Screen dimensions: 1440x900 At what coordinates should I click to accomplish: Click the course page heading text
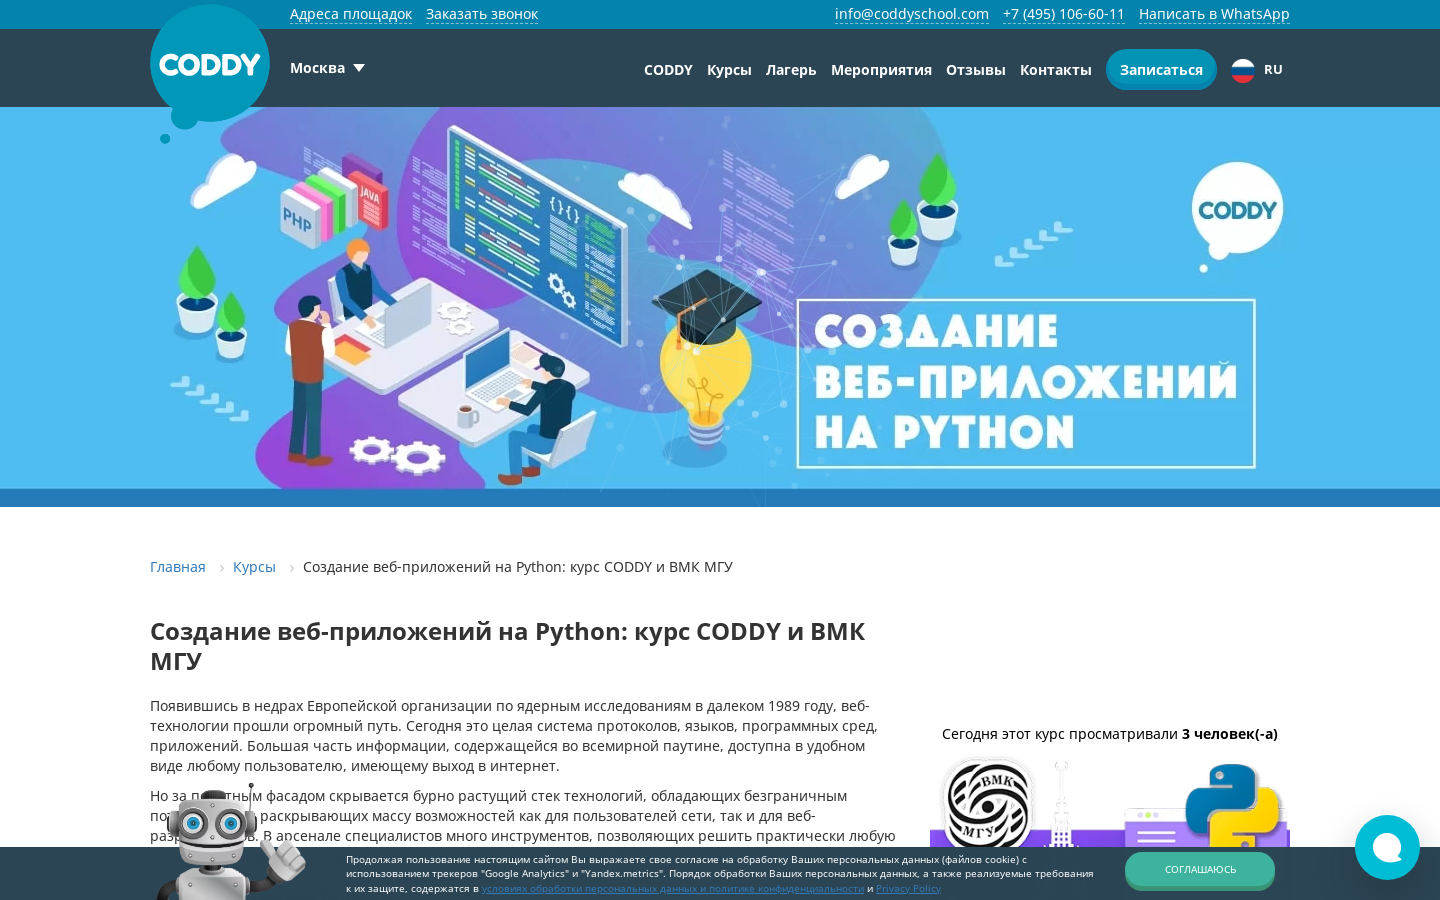(508, 646)
